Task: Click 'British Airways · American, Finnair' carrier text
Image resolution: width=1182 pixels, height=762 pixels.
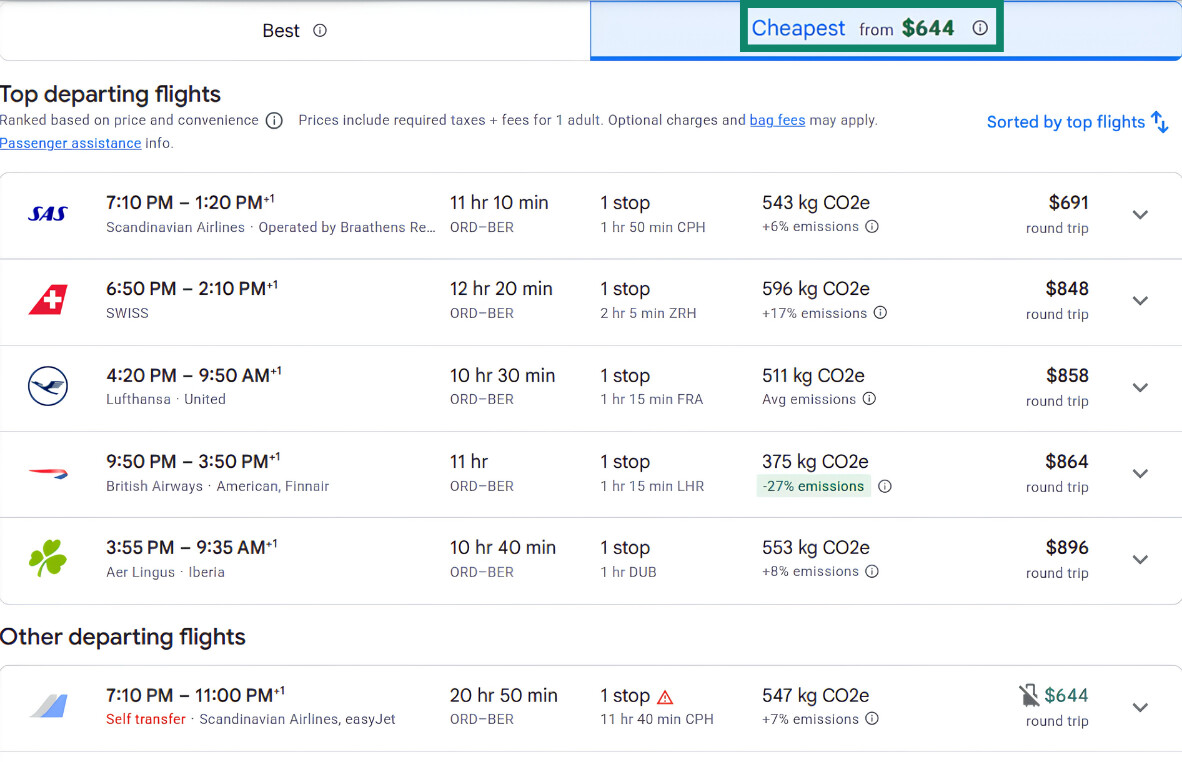Action: [218, 486]
